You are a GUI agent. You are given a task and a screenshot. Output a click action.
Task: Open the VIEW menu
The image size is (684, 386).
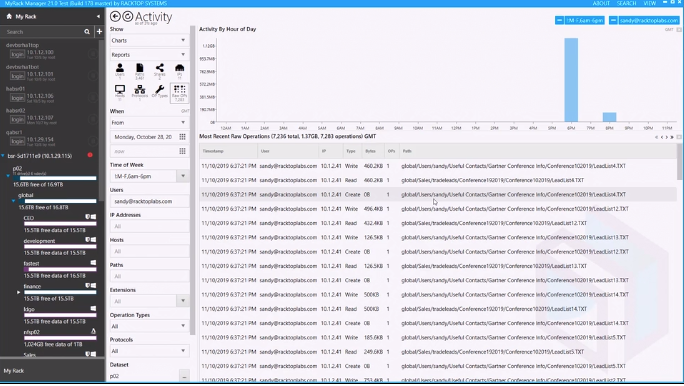click(x=650, y=3)
